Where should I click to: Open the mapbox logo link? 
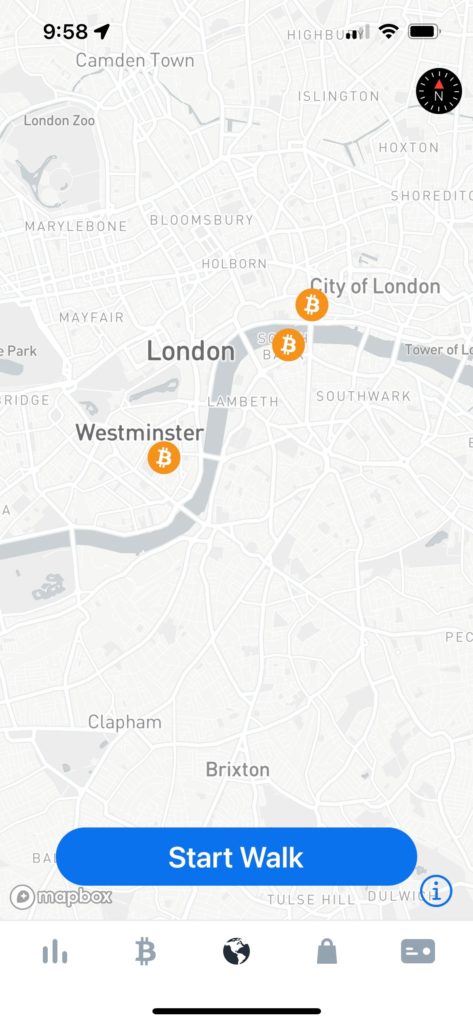point(61,897)
